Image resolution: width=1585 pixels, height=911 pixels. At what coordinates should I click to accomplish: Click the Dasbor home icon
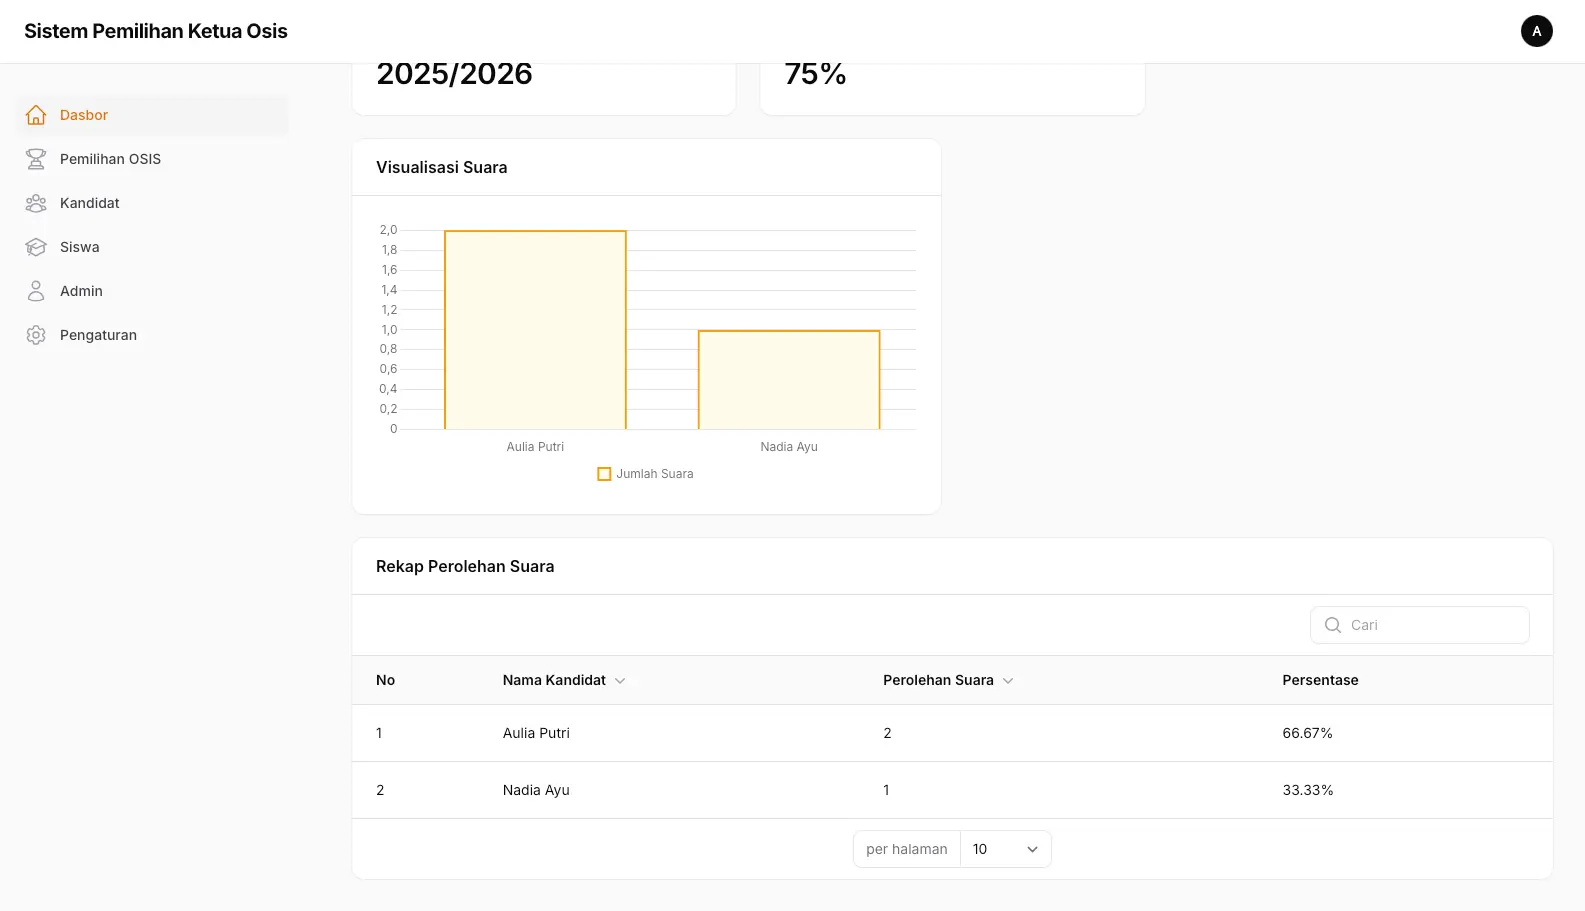pos(36,115)
